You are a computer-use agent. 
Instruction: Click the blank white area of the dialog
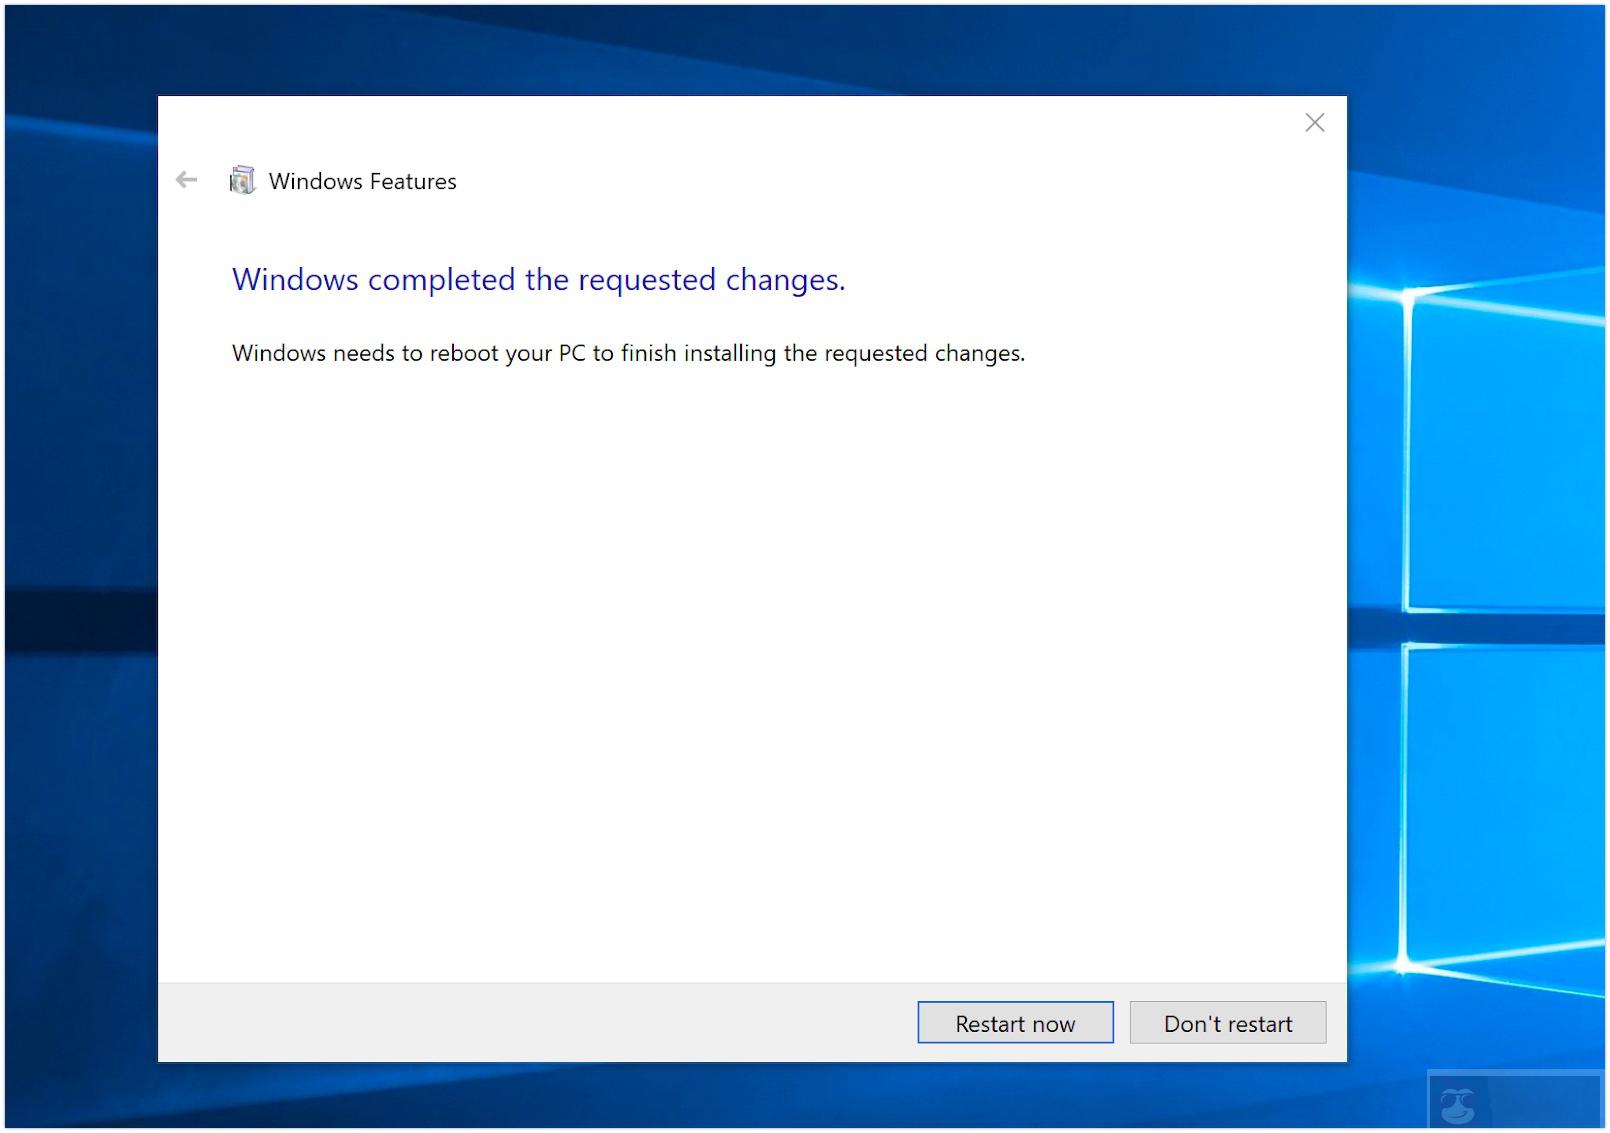pos(700,650)
